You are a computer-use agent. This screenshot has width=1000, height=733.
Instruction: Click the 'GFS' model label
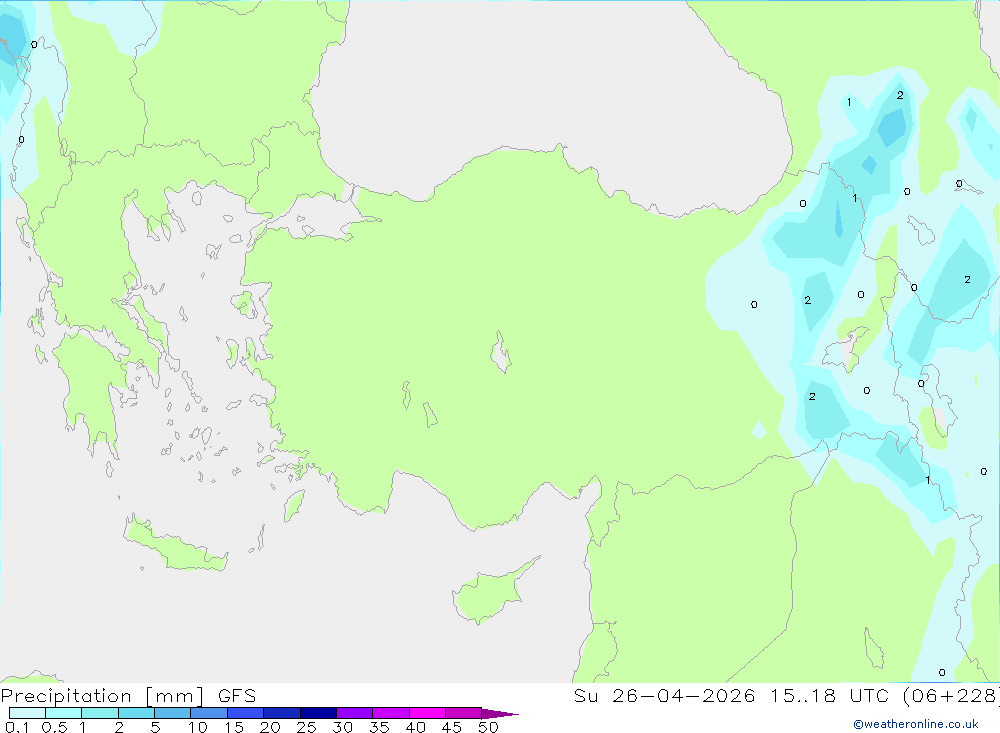point(237,696)
